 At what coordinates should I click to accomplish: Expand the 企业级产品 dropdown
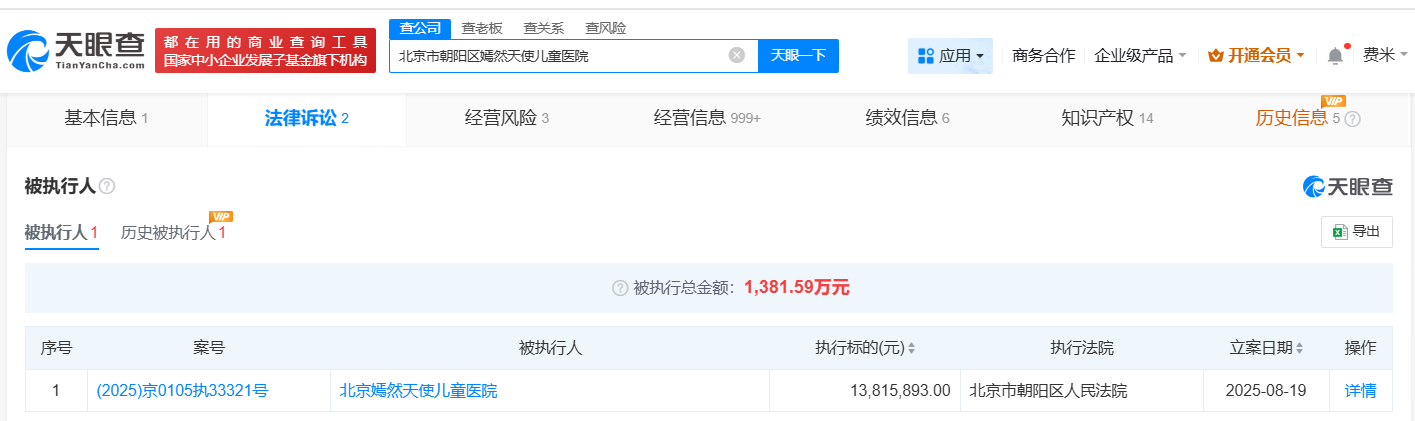[x=1140, y=56]
